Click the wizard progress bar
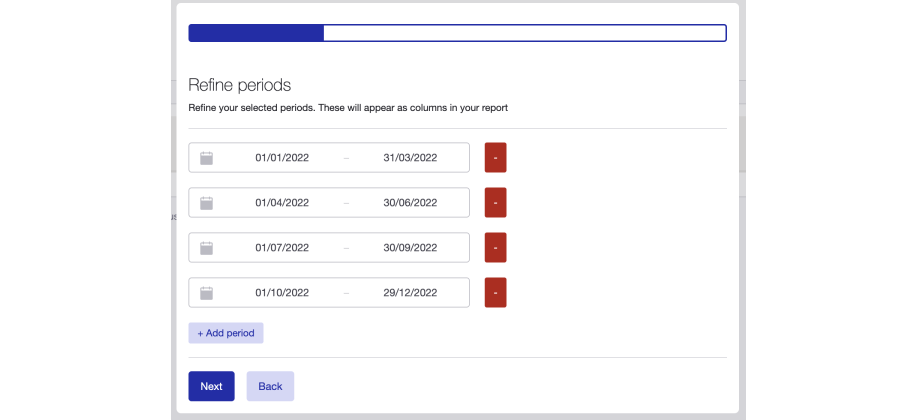The image size is (917, 420). coord(457,33)
